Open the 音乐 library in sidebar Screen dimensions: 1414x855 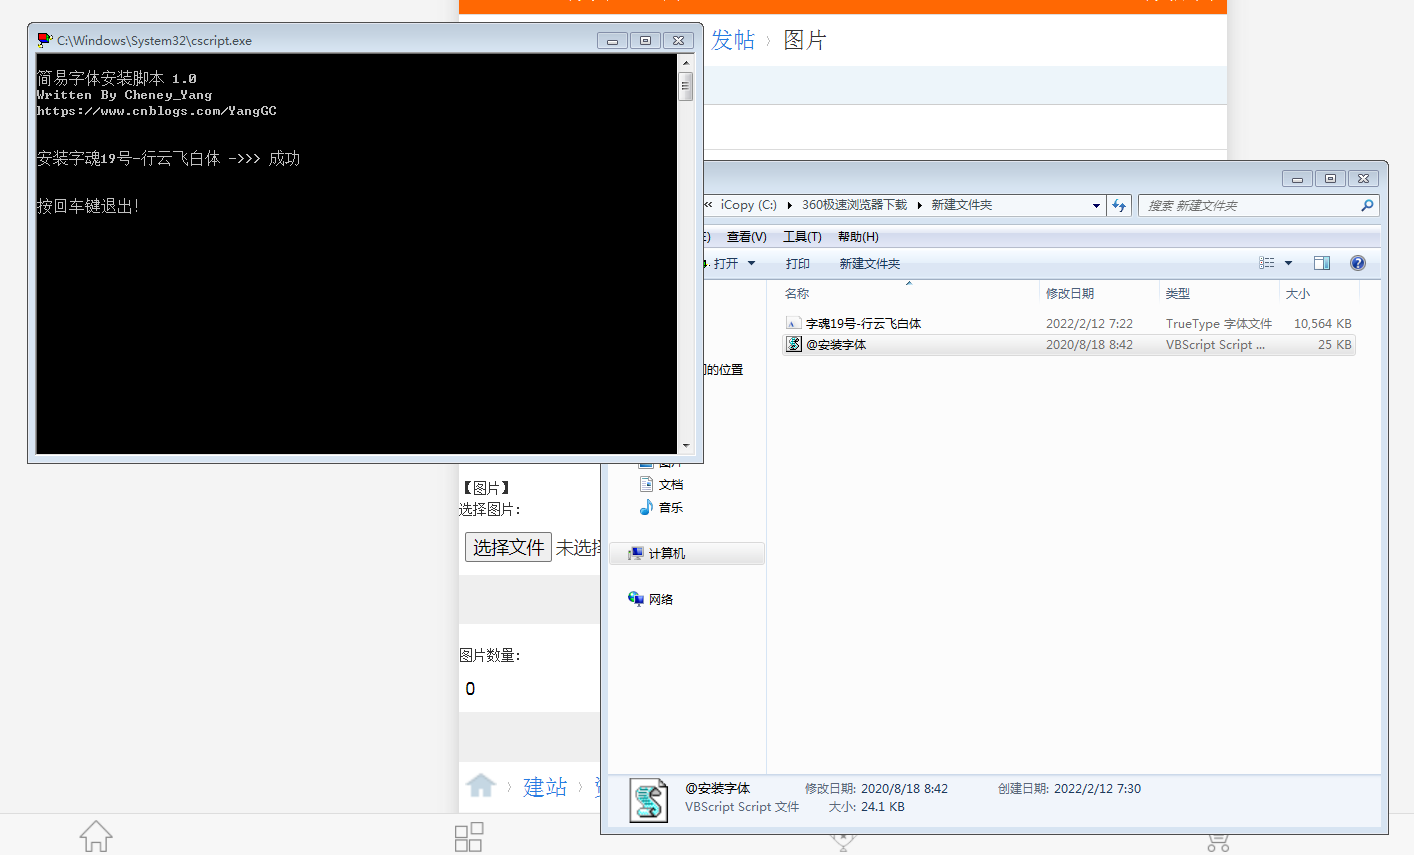(x=670, y=507)
